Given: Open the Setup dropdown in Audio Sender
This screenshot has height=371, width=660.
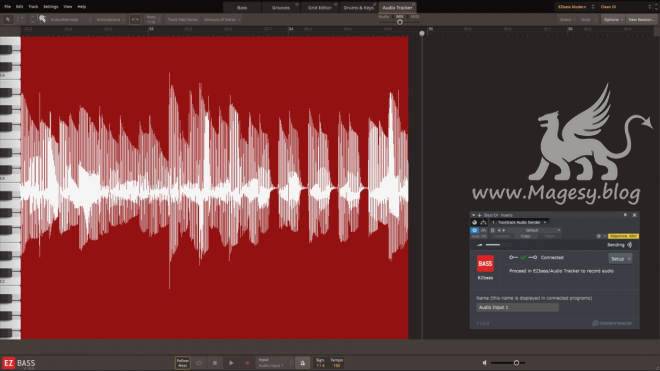Looking at the screenshot, I should click(x=620, y=259).
